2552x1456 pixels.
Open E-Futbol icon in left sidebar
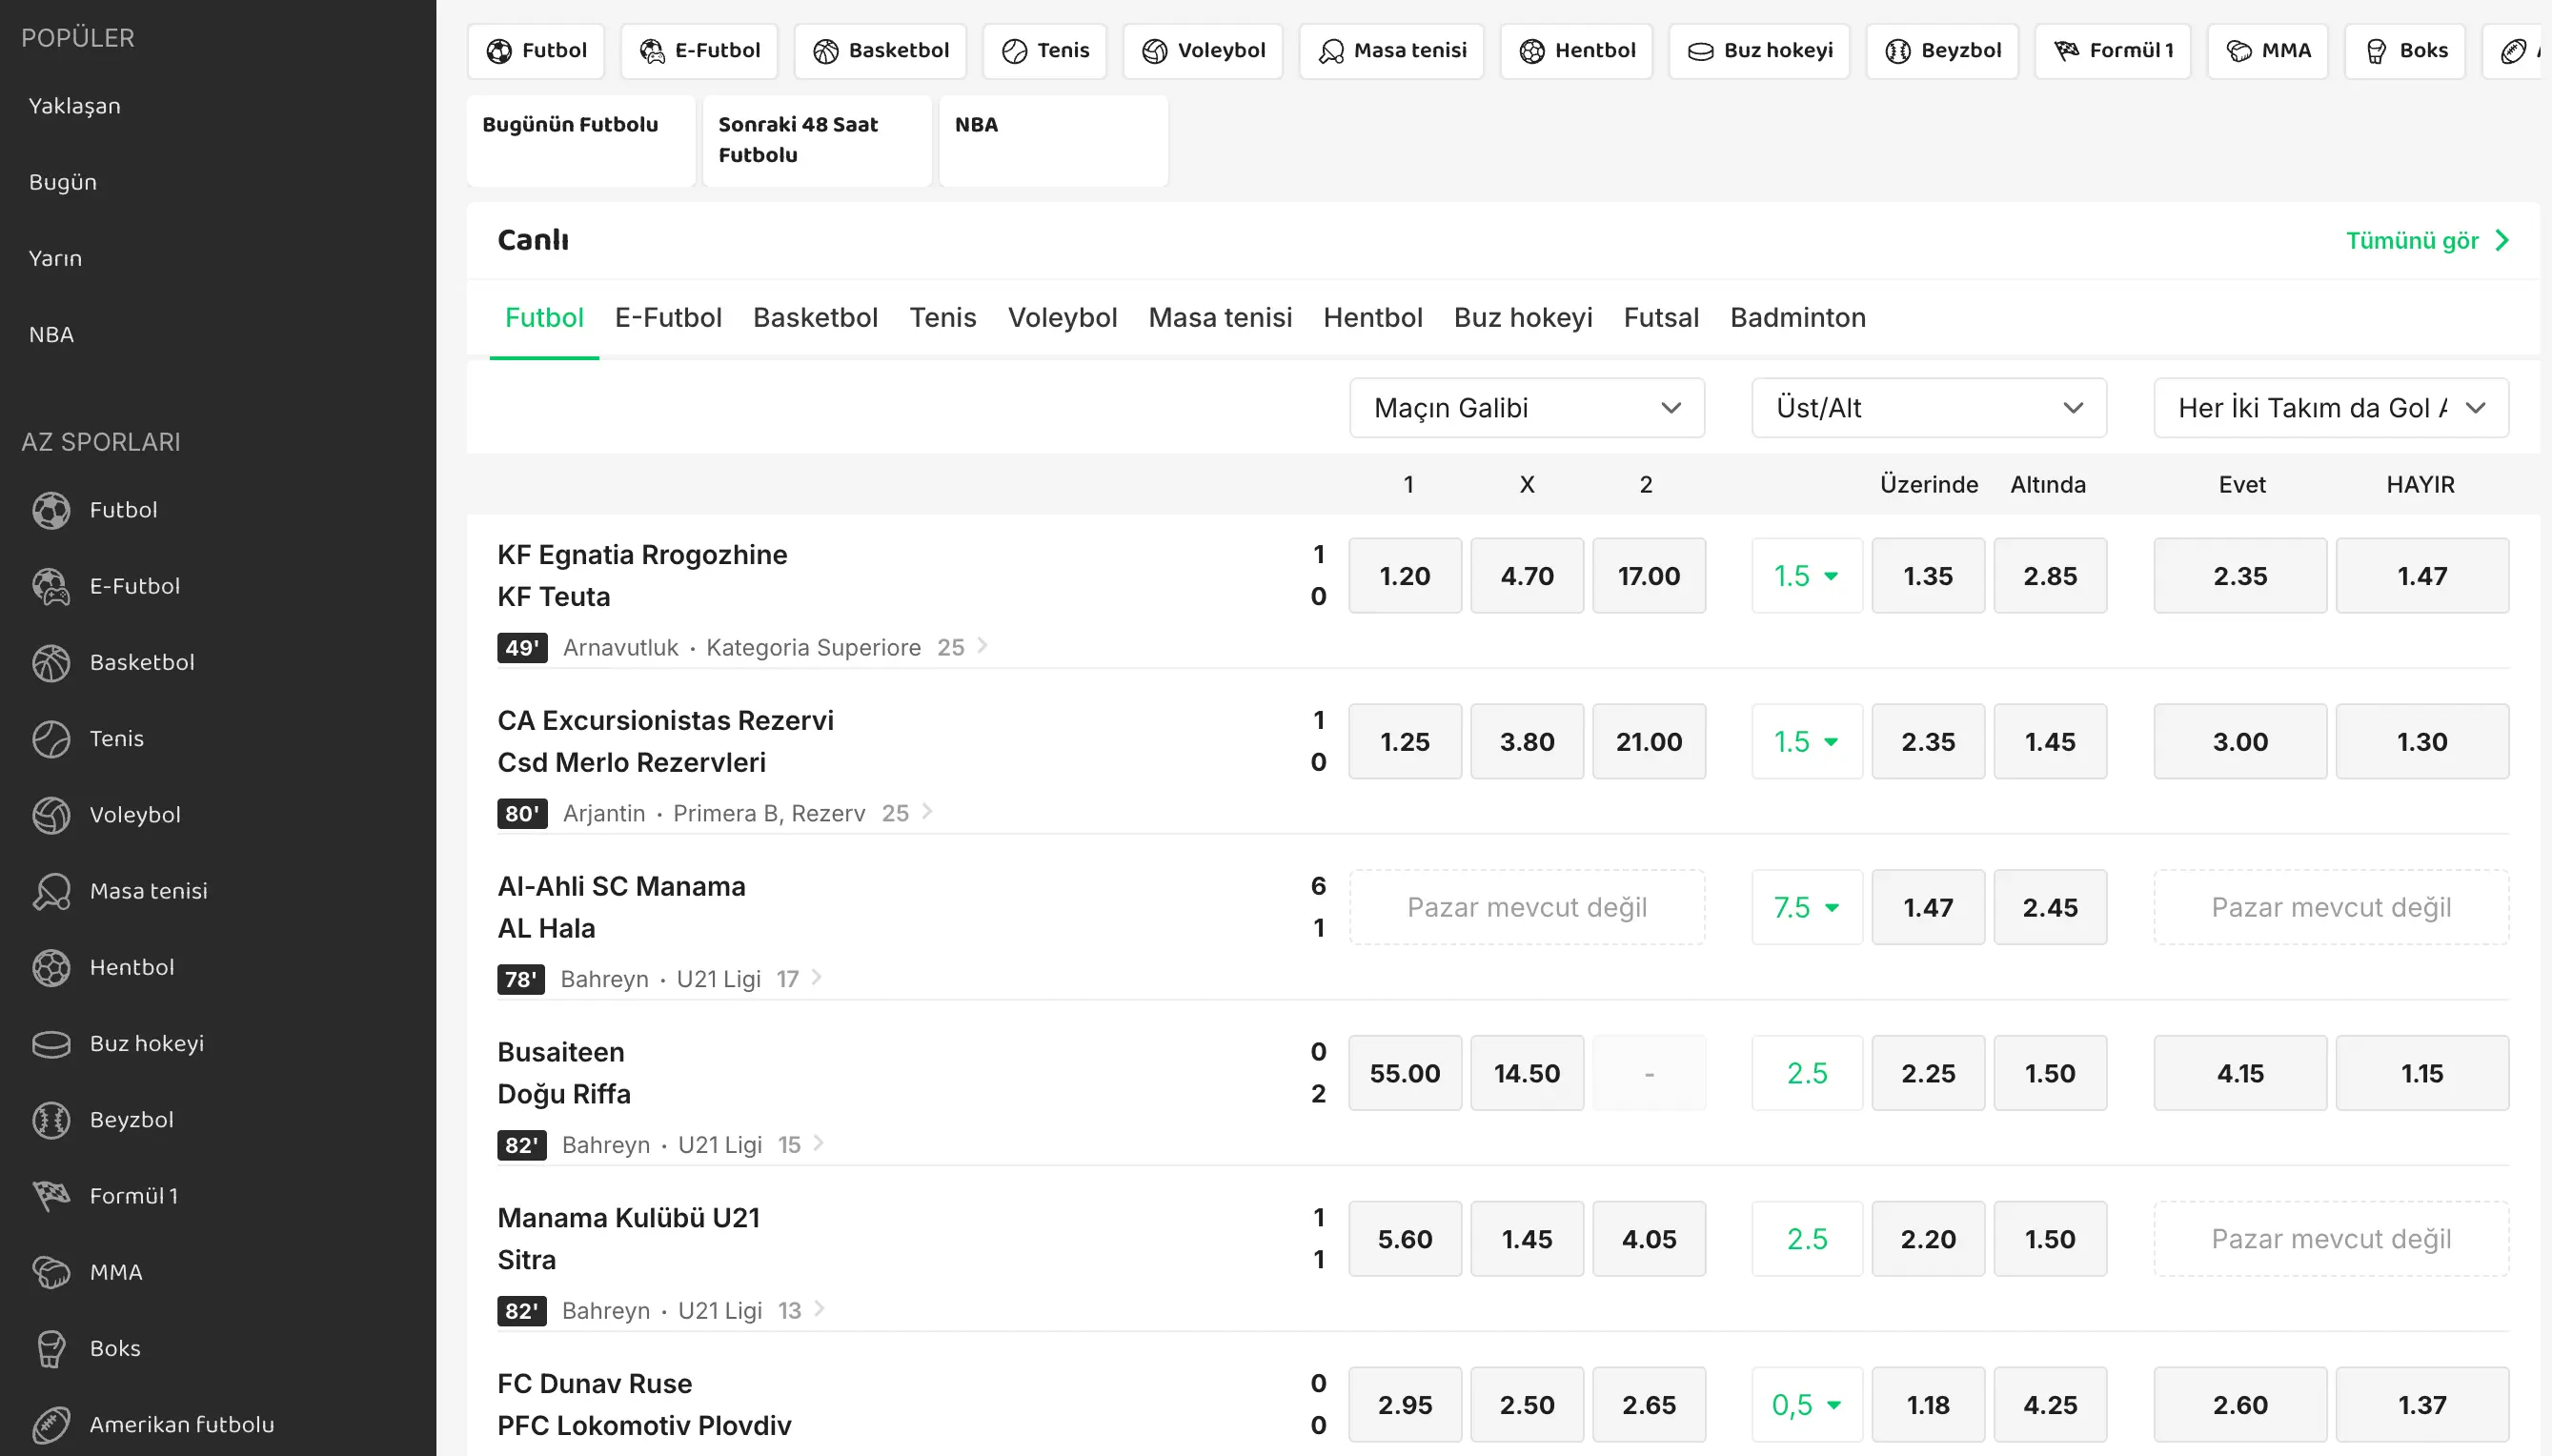point(51,586)
